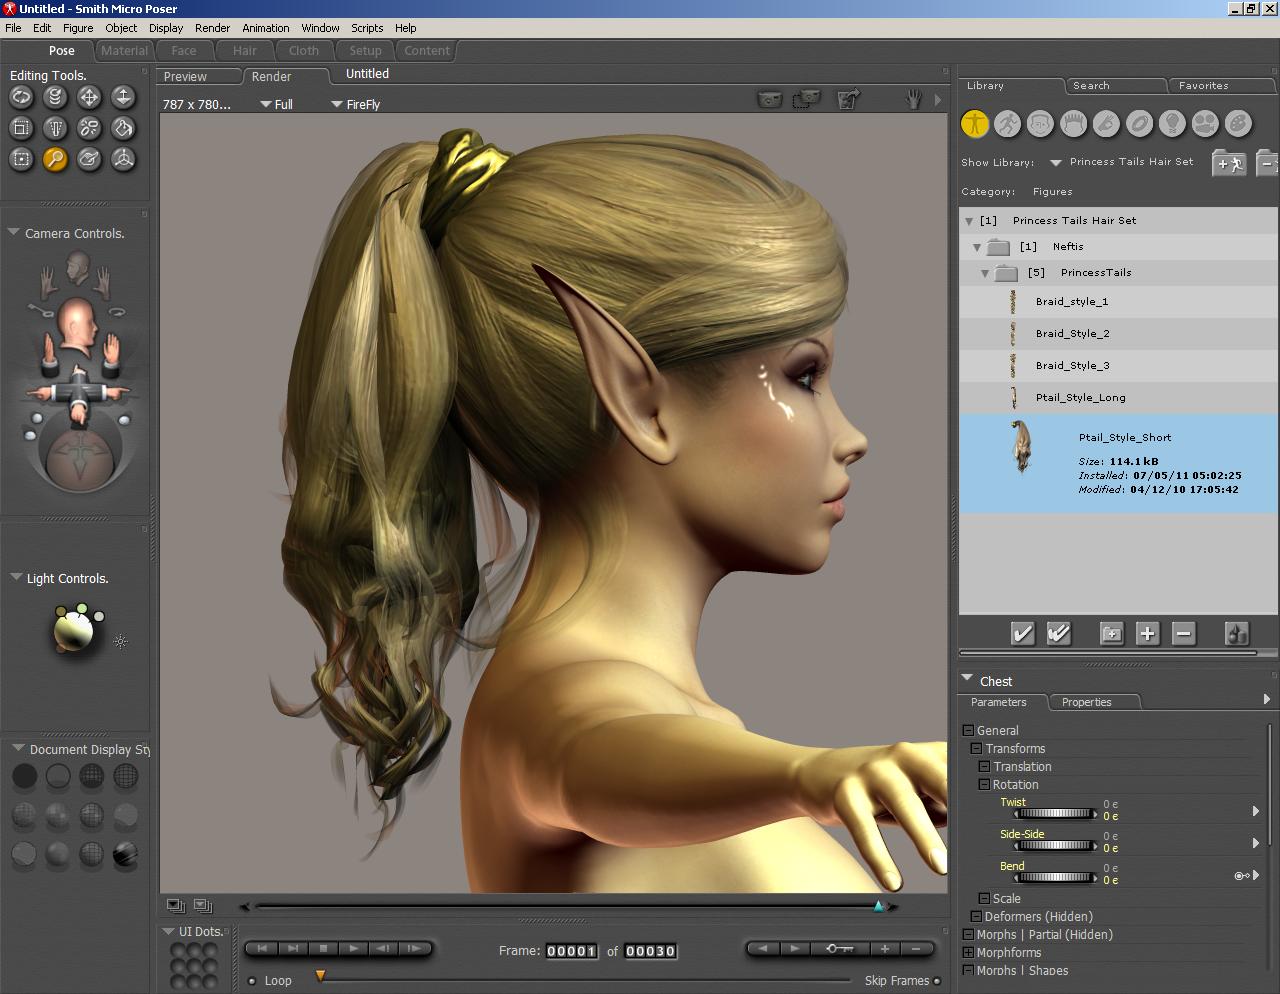
Task: Collapse the Rotation parameter group
Action: (x=984, y=785)
